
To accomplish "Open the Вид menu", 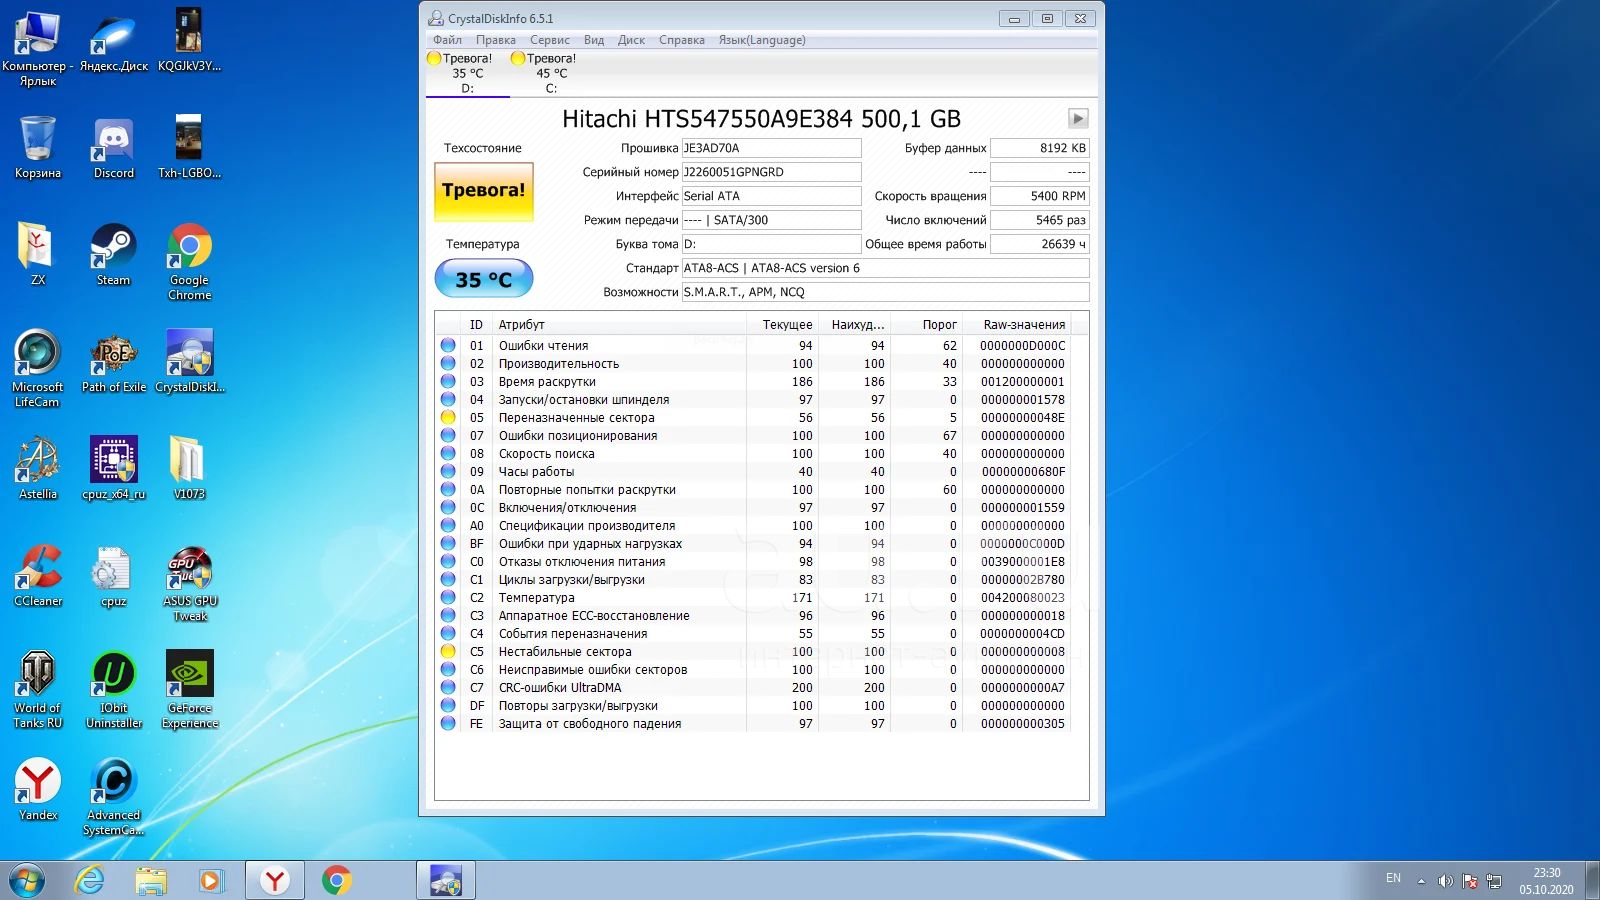I will [x=594, y=40].
